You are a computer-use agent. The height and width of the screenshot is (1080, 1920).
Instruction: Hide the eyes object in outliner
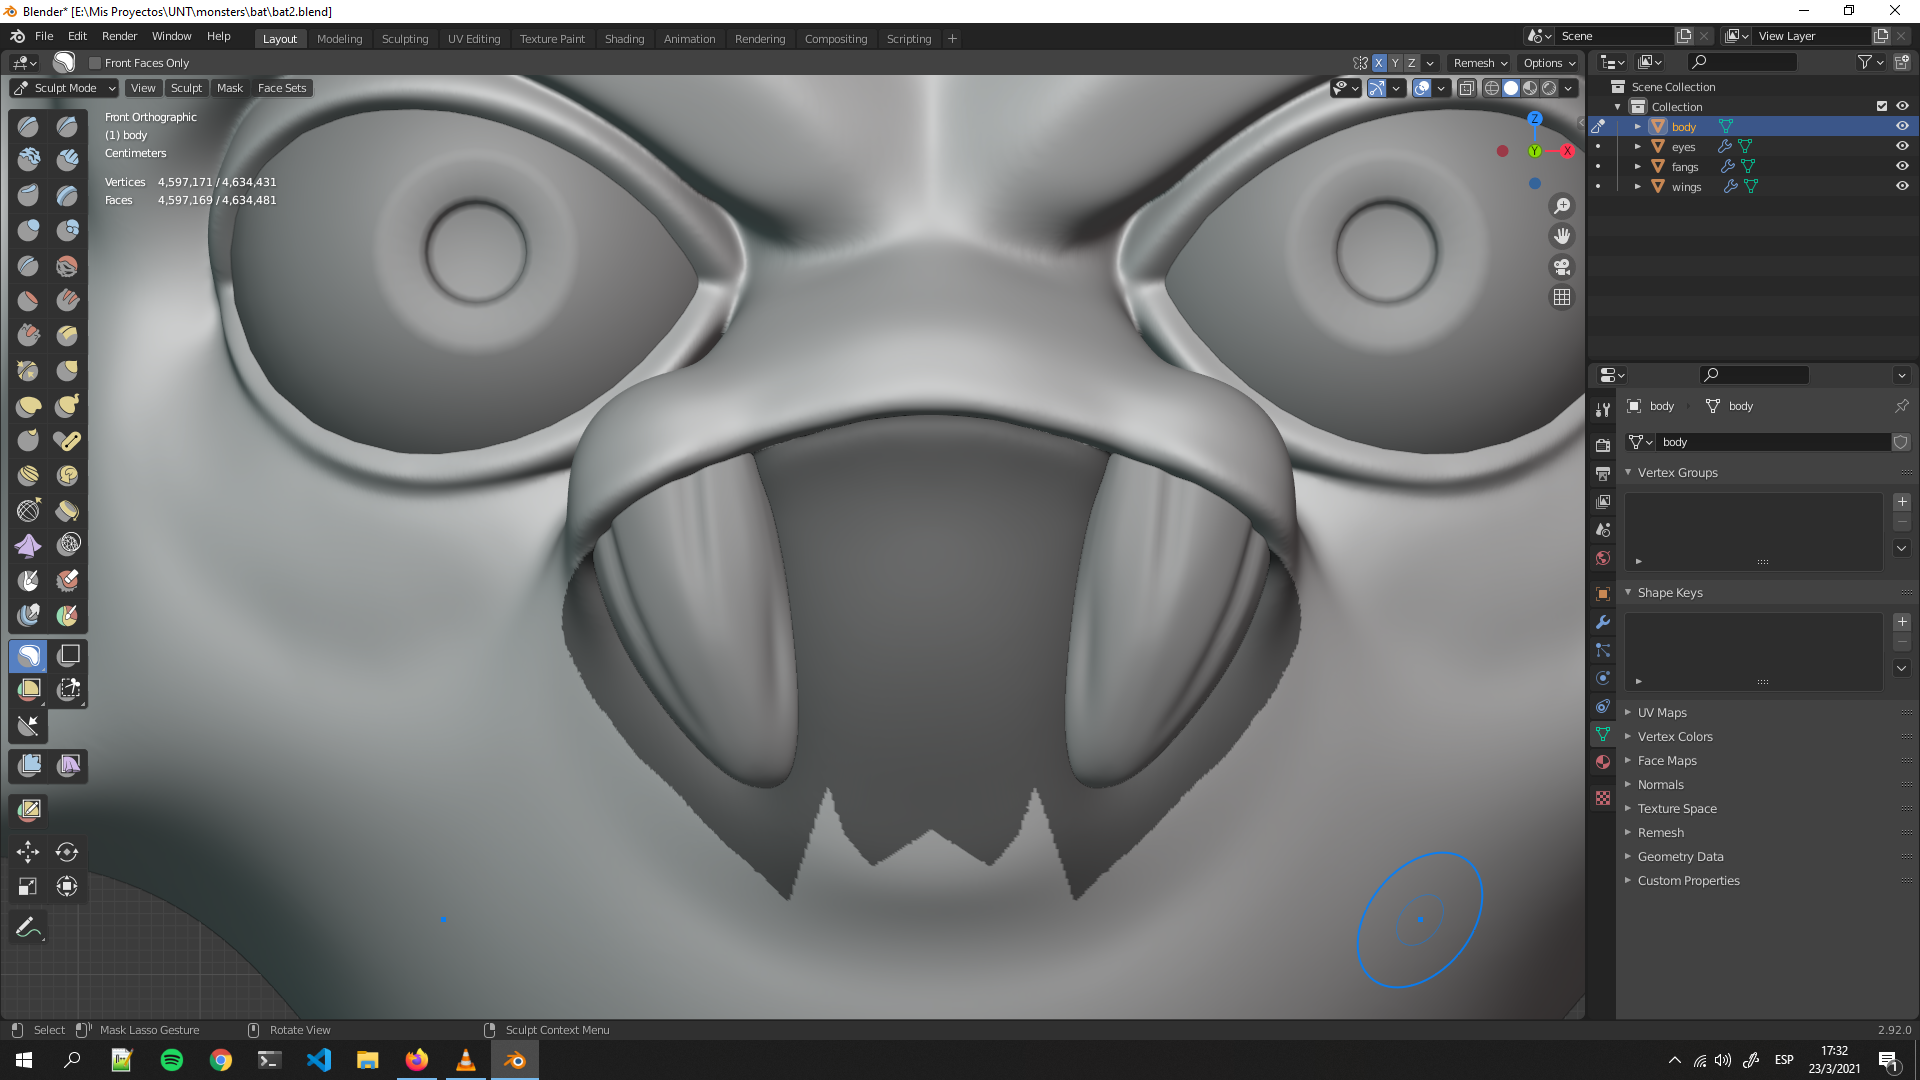[1902, 147]
